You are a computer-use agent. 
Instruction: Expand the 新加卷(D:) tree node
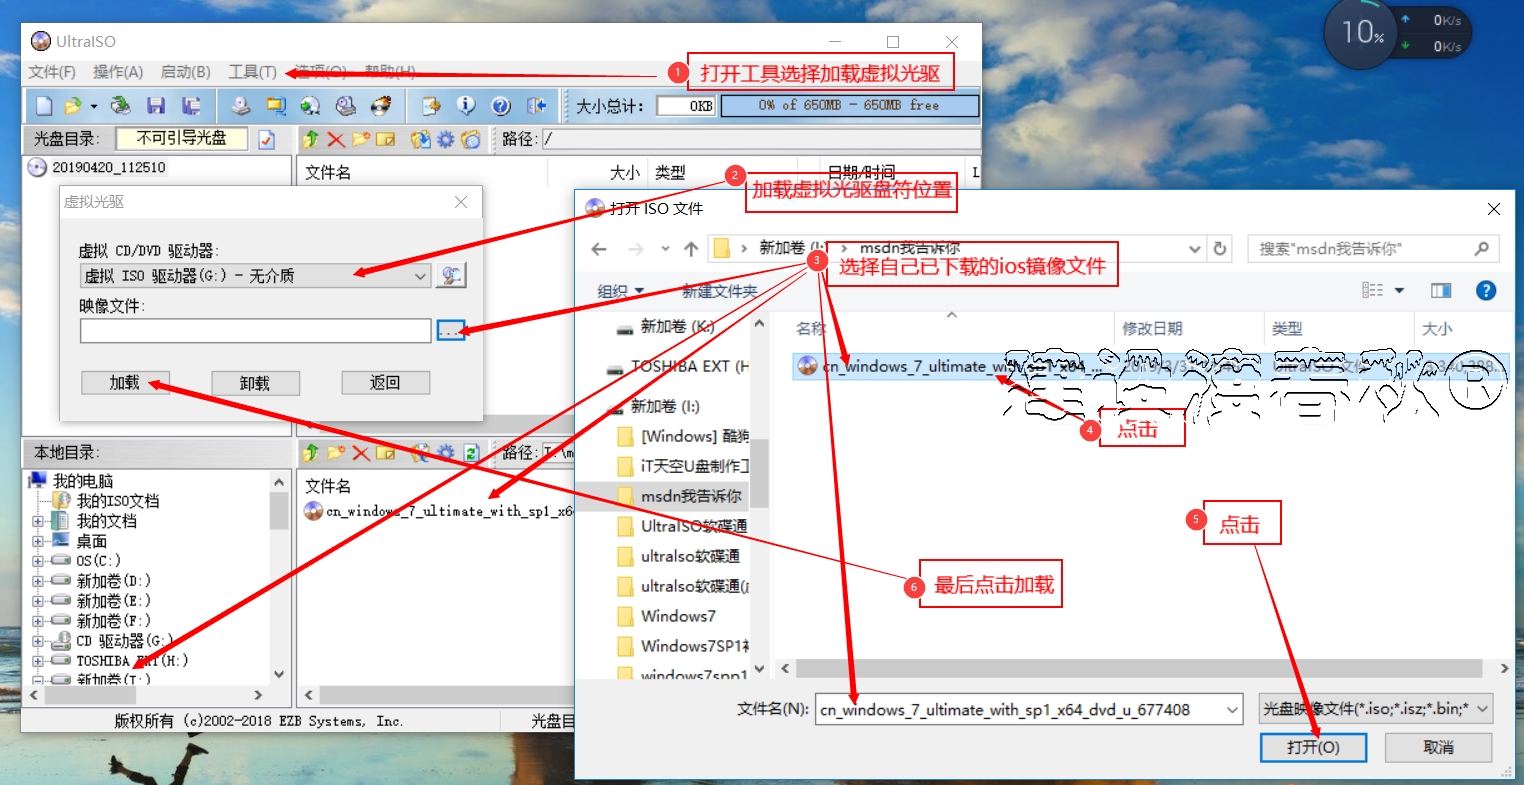click(x=38, y=581)
